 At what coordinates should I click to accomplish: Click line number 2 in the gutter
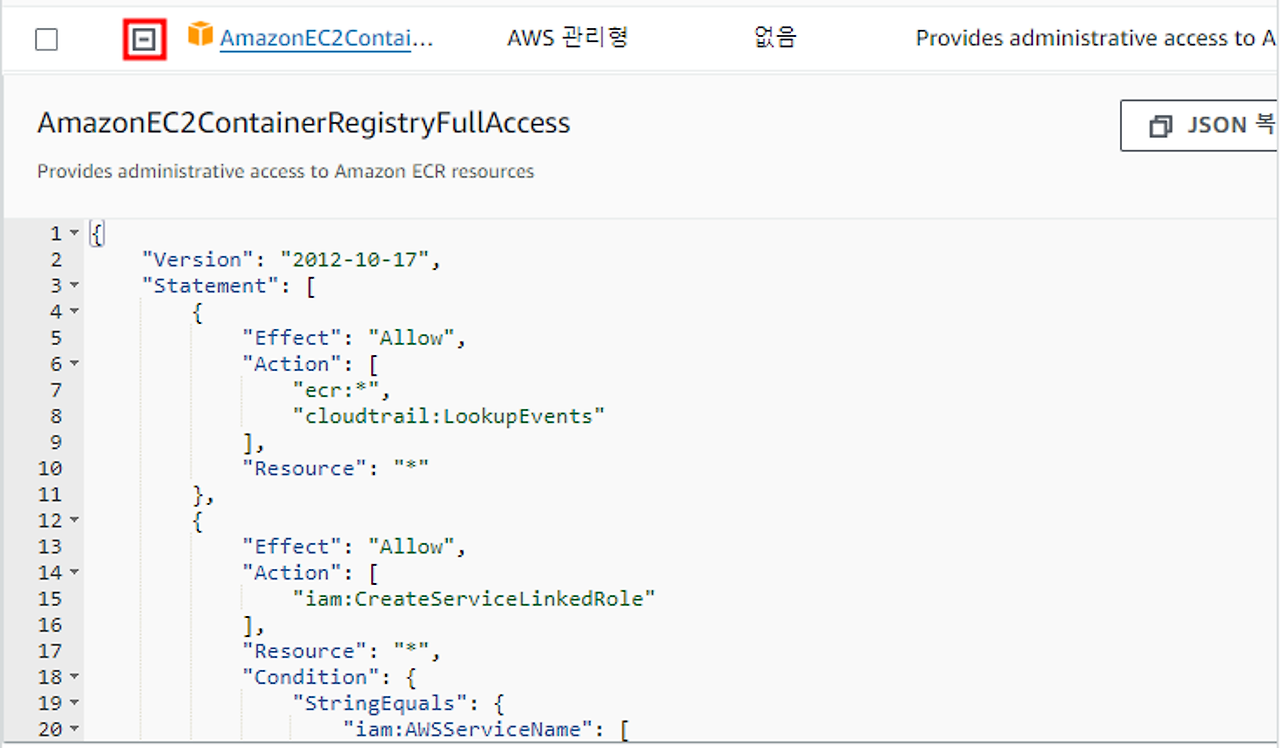tap(56, 260)
